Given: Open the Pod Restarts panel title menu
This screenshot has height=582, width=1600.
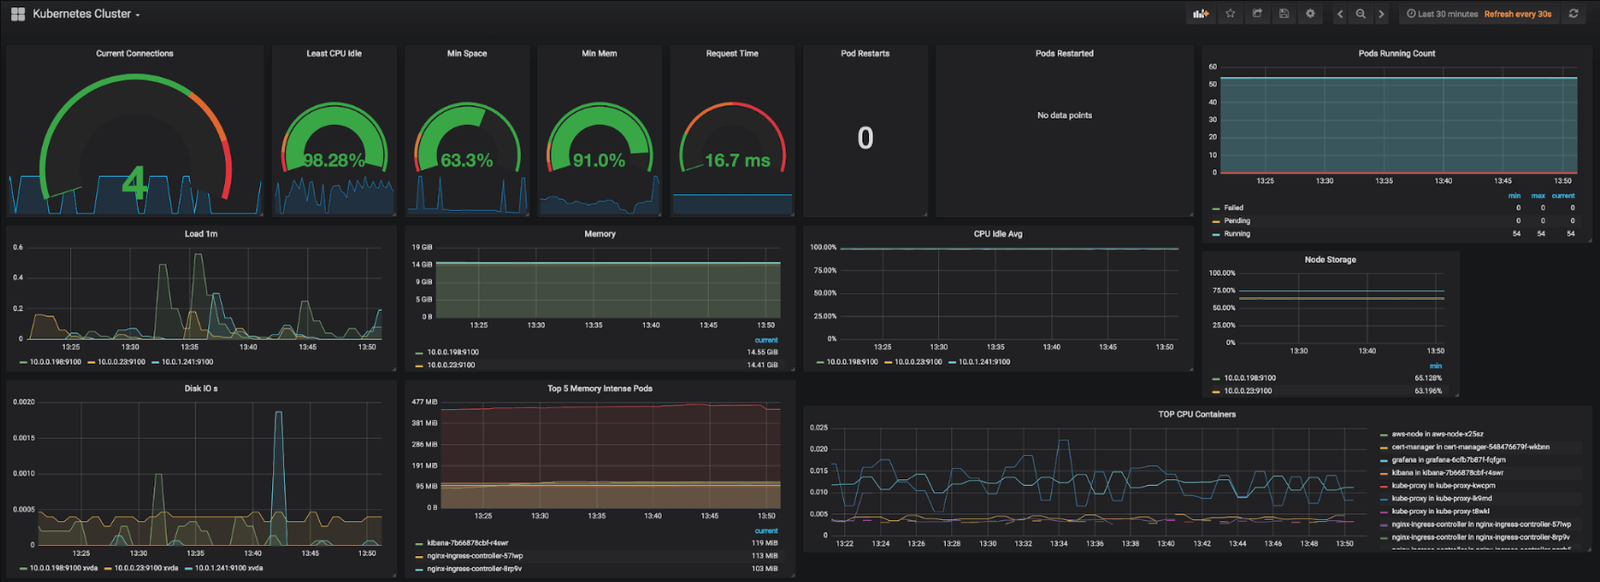Looking at the screenshot, I should [865, 54].
